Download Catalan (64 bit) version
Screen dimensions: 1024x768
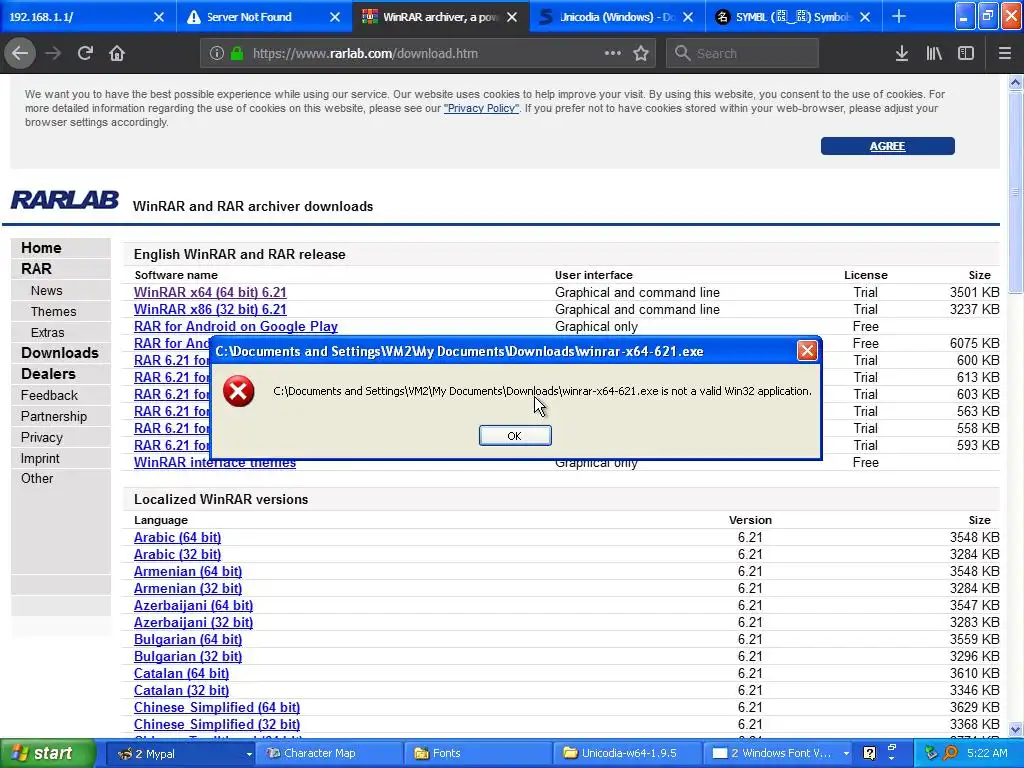pyautogui.click(x=182, y=673)
